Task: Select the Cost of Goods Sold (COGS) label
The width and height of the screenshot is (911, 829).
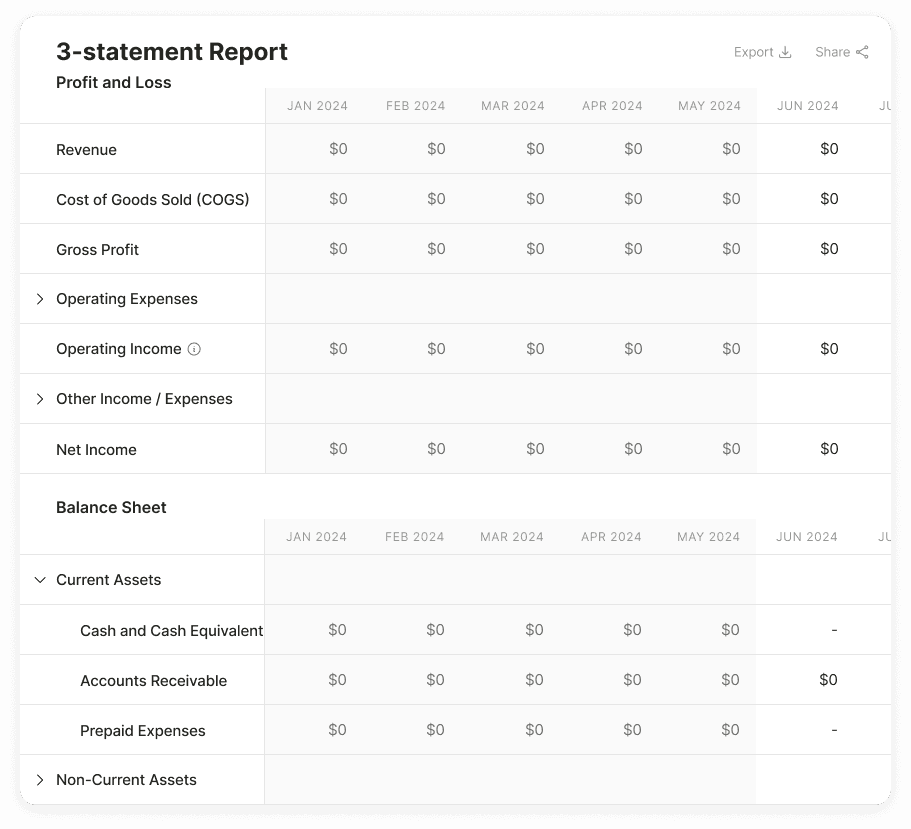Action: (x=152, y=200)
